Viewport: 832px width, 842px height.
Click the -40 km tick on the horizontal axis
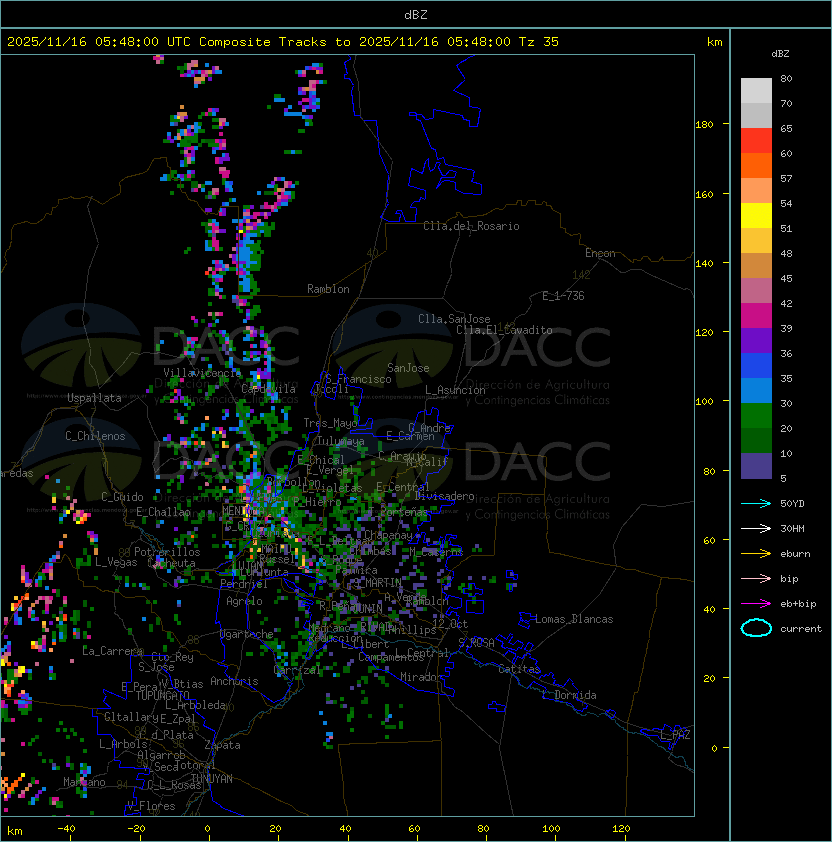tap(67, 829)
